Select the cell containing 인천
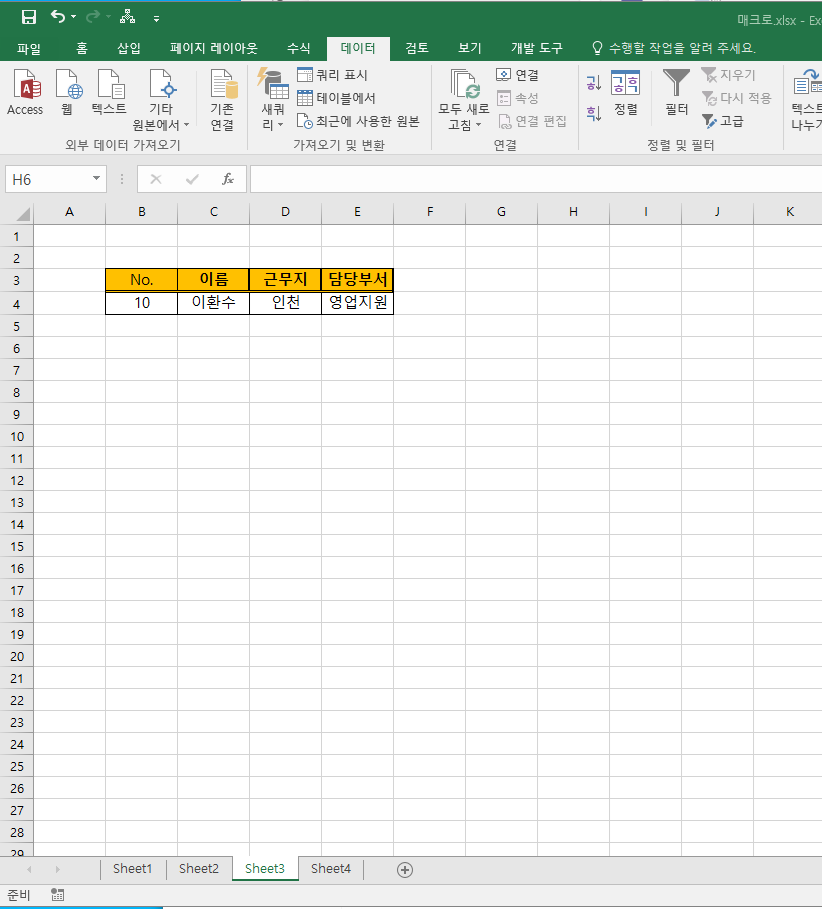Image resolution: width=822 pixels, height=909 pixels. click(x=285, y=303)
